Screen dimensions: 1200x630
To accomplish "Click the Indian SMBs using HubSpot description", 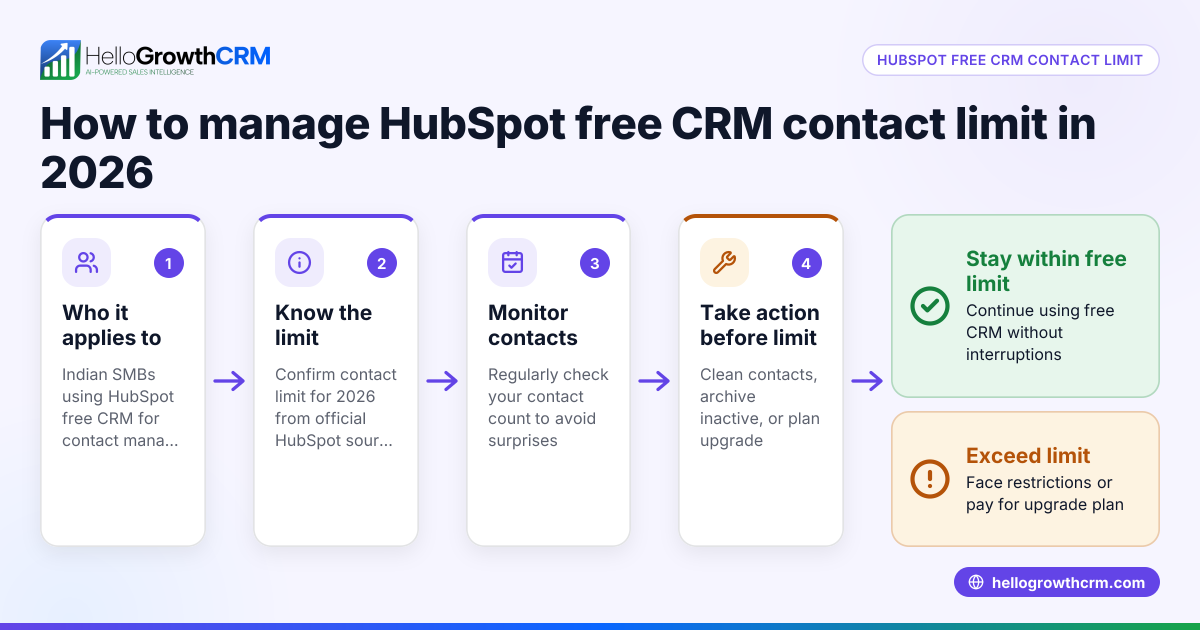I will 121,407.
